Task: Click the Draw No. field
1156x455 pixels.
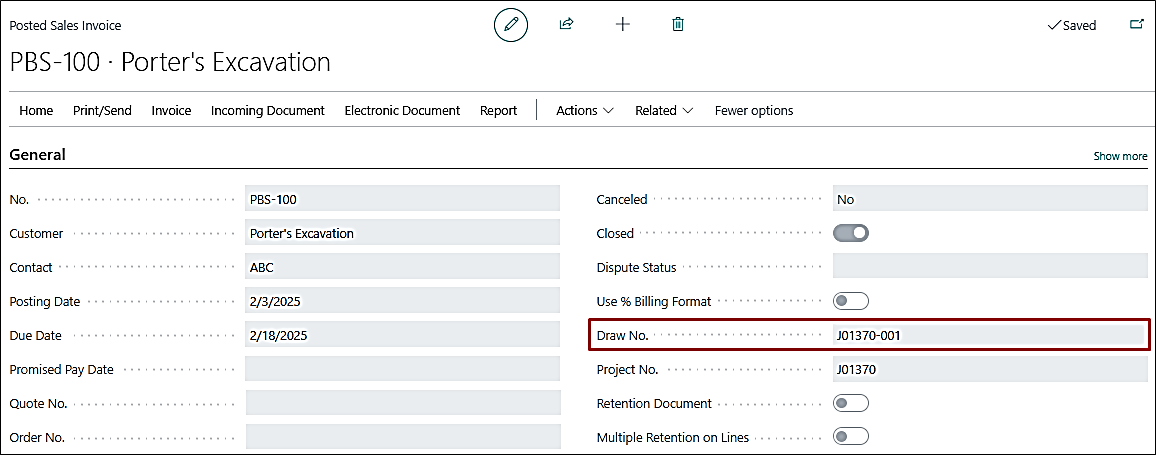Action: coord(988,335)
